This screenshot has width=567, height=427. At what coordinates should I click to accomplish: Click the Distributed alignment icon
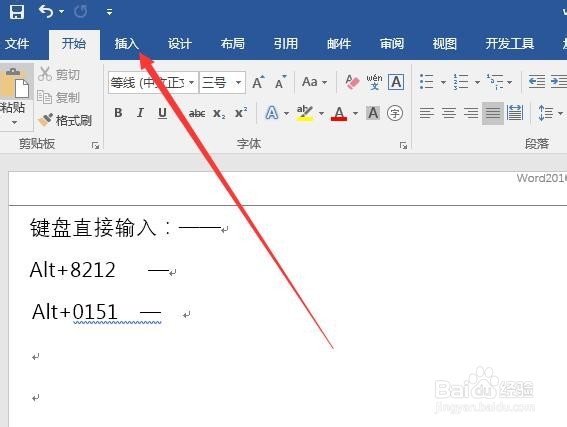[515, 113]
